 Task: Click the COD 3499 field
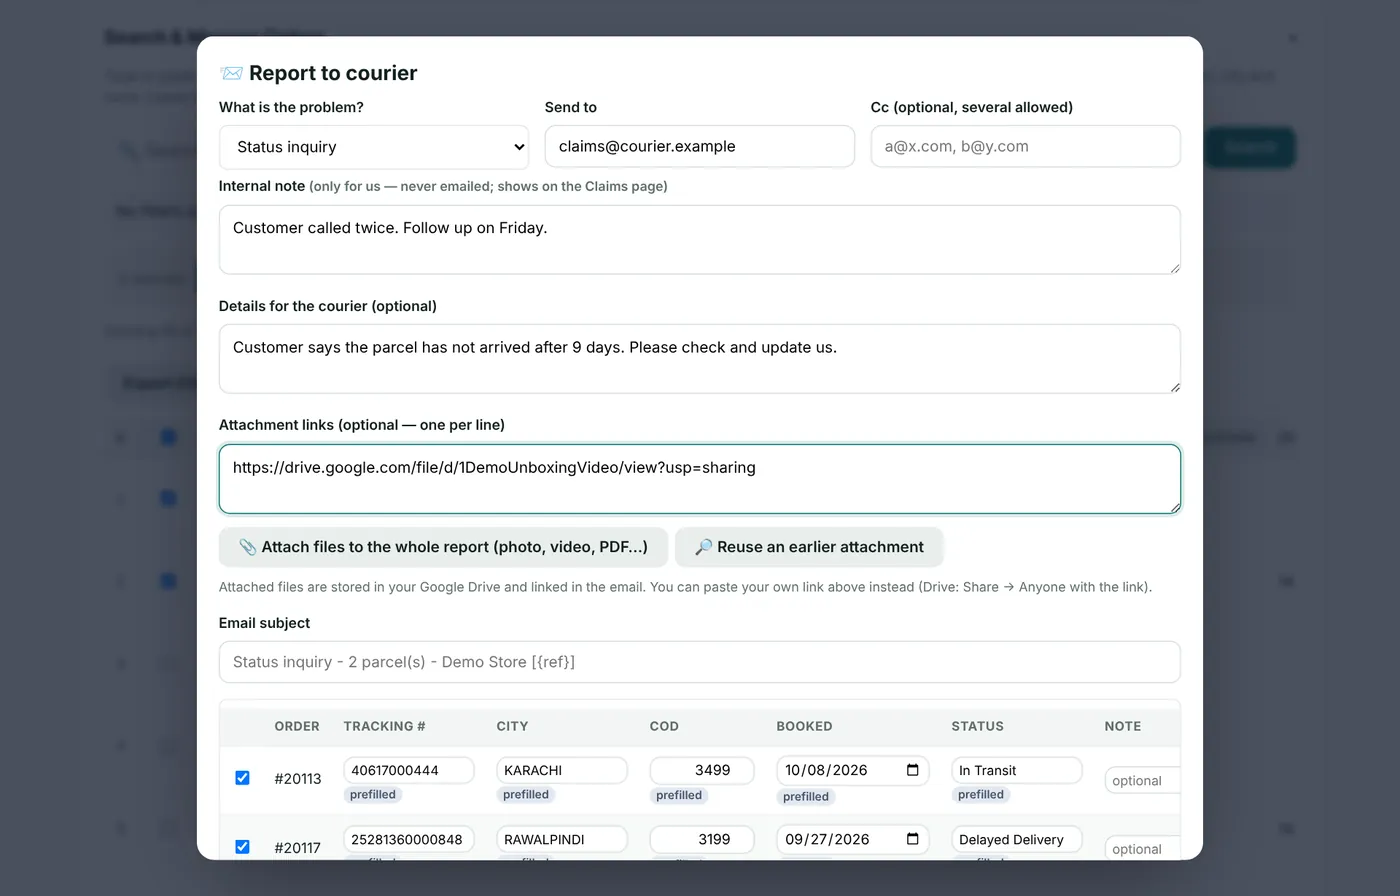click(x=702, y=770)
